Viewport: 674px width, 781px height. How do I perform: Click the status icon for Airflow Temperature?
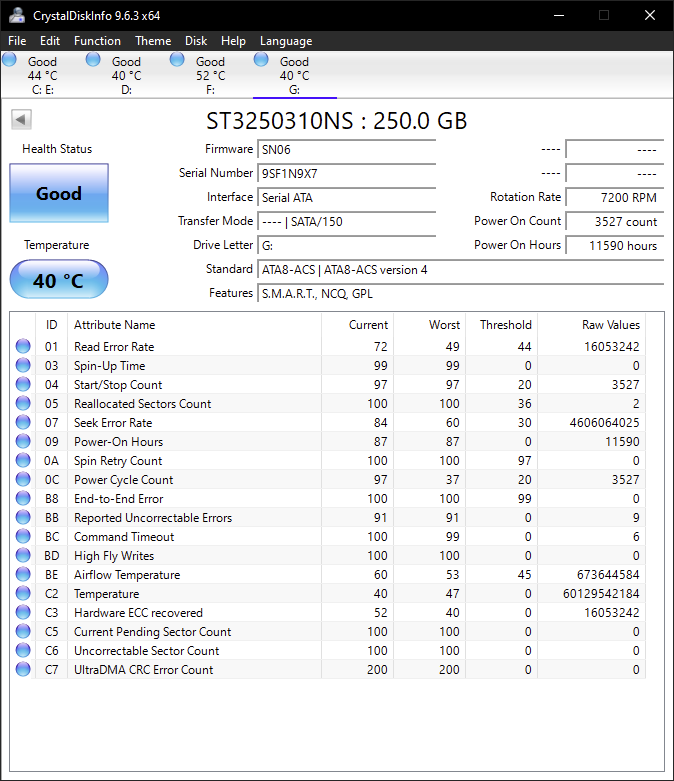click(23, 574)
